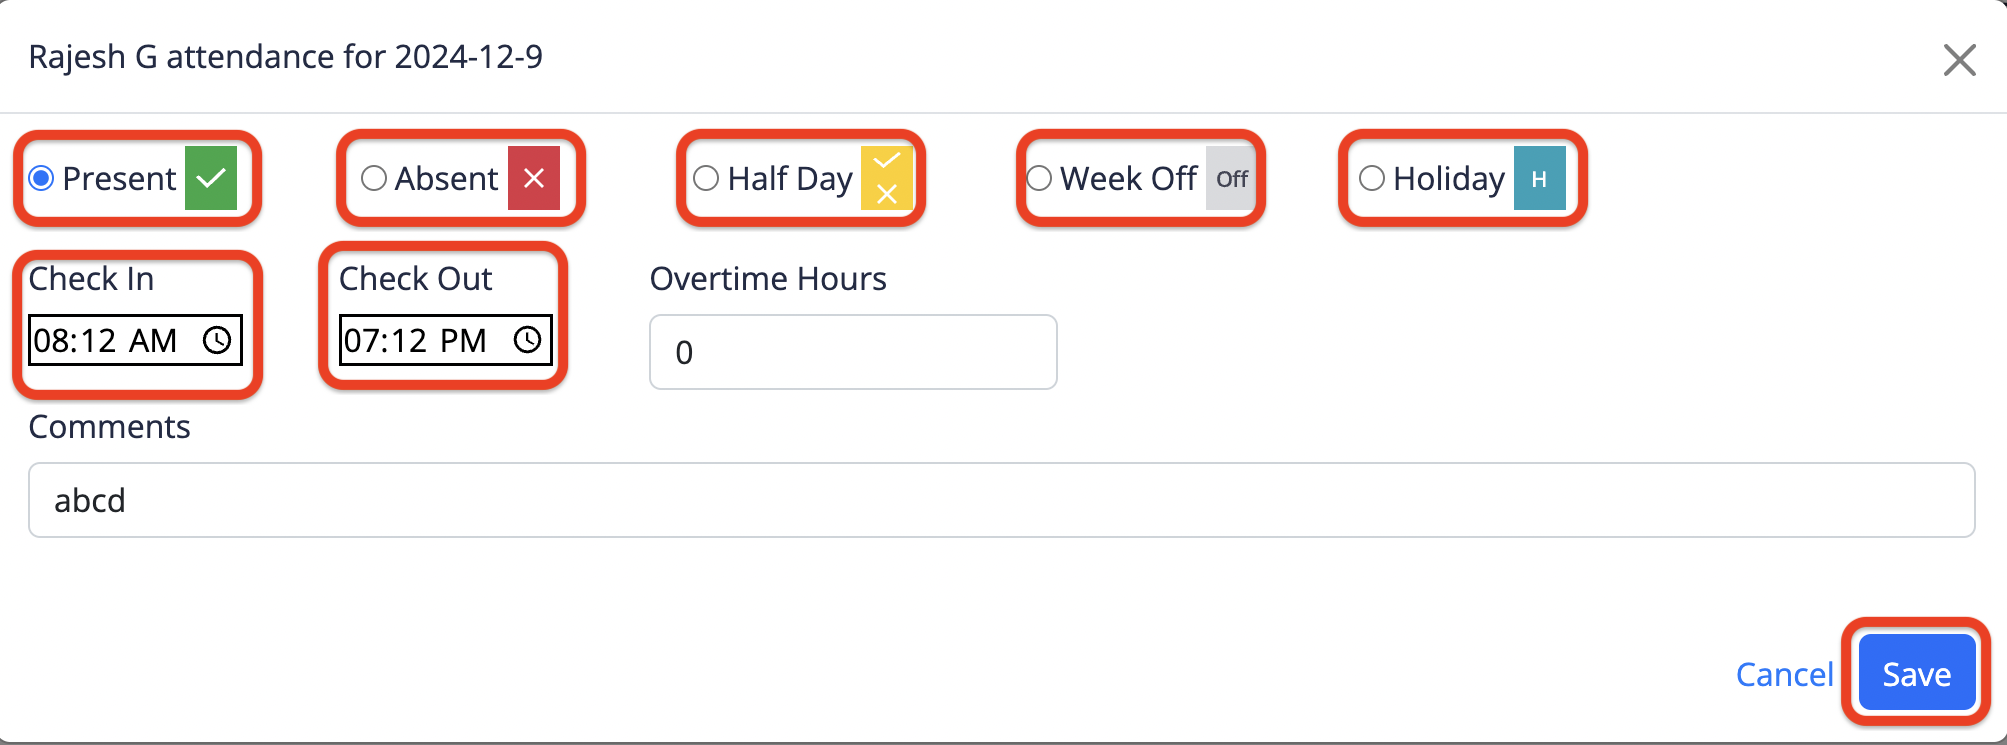
Task: Click the Comments text box
Action: click(x=1001, y=500)
